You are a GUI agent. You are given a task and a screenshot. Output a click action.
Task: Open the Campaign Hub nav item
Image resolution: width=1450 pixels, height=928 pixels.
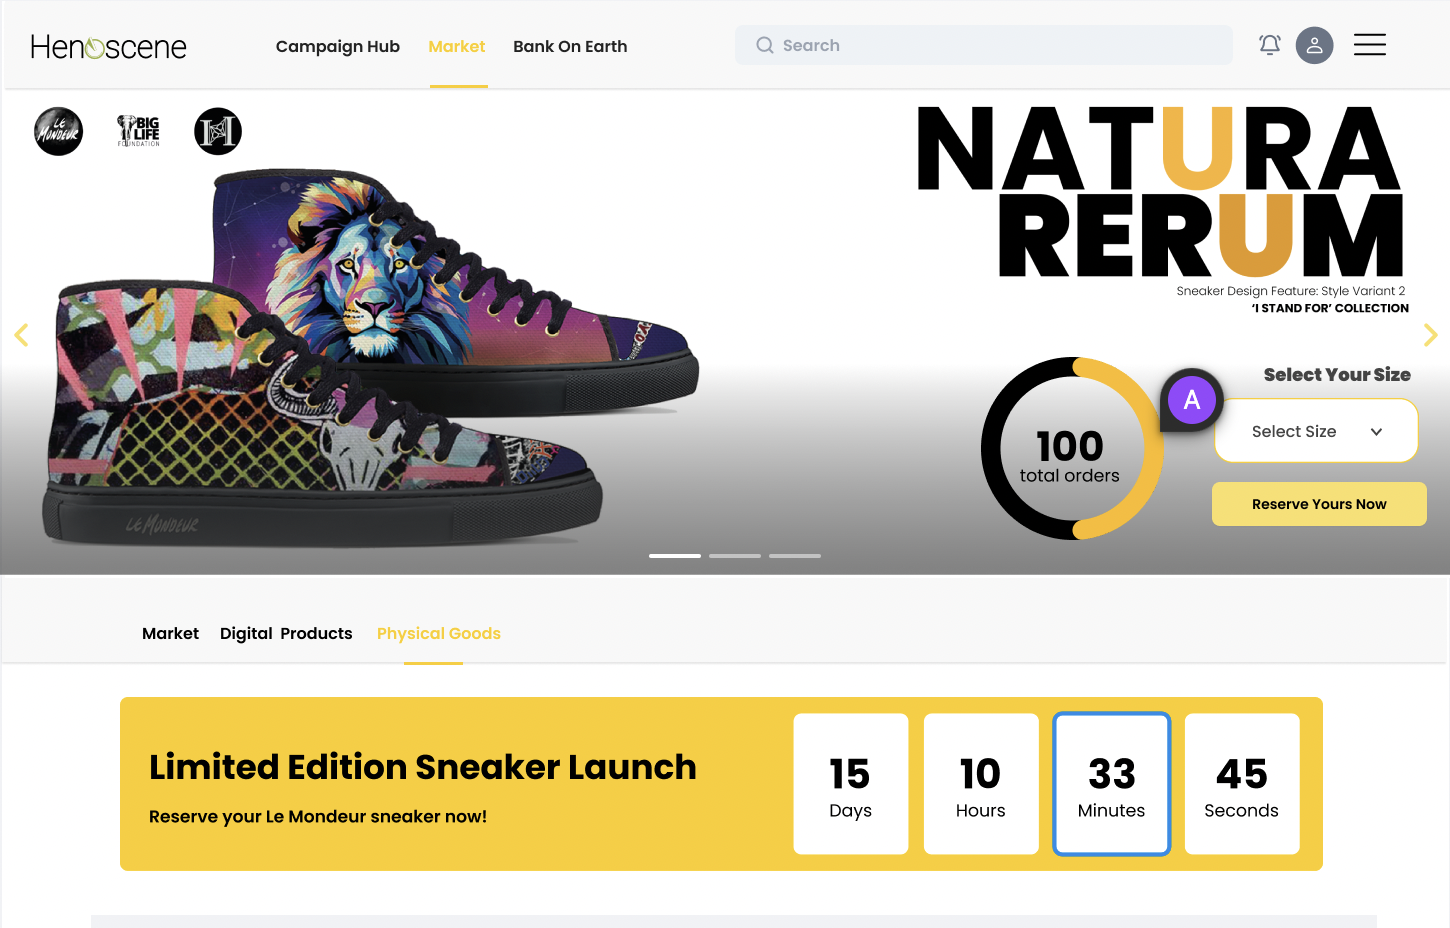click(x=338, y=46)
